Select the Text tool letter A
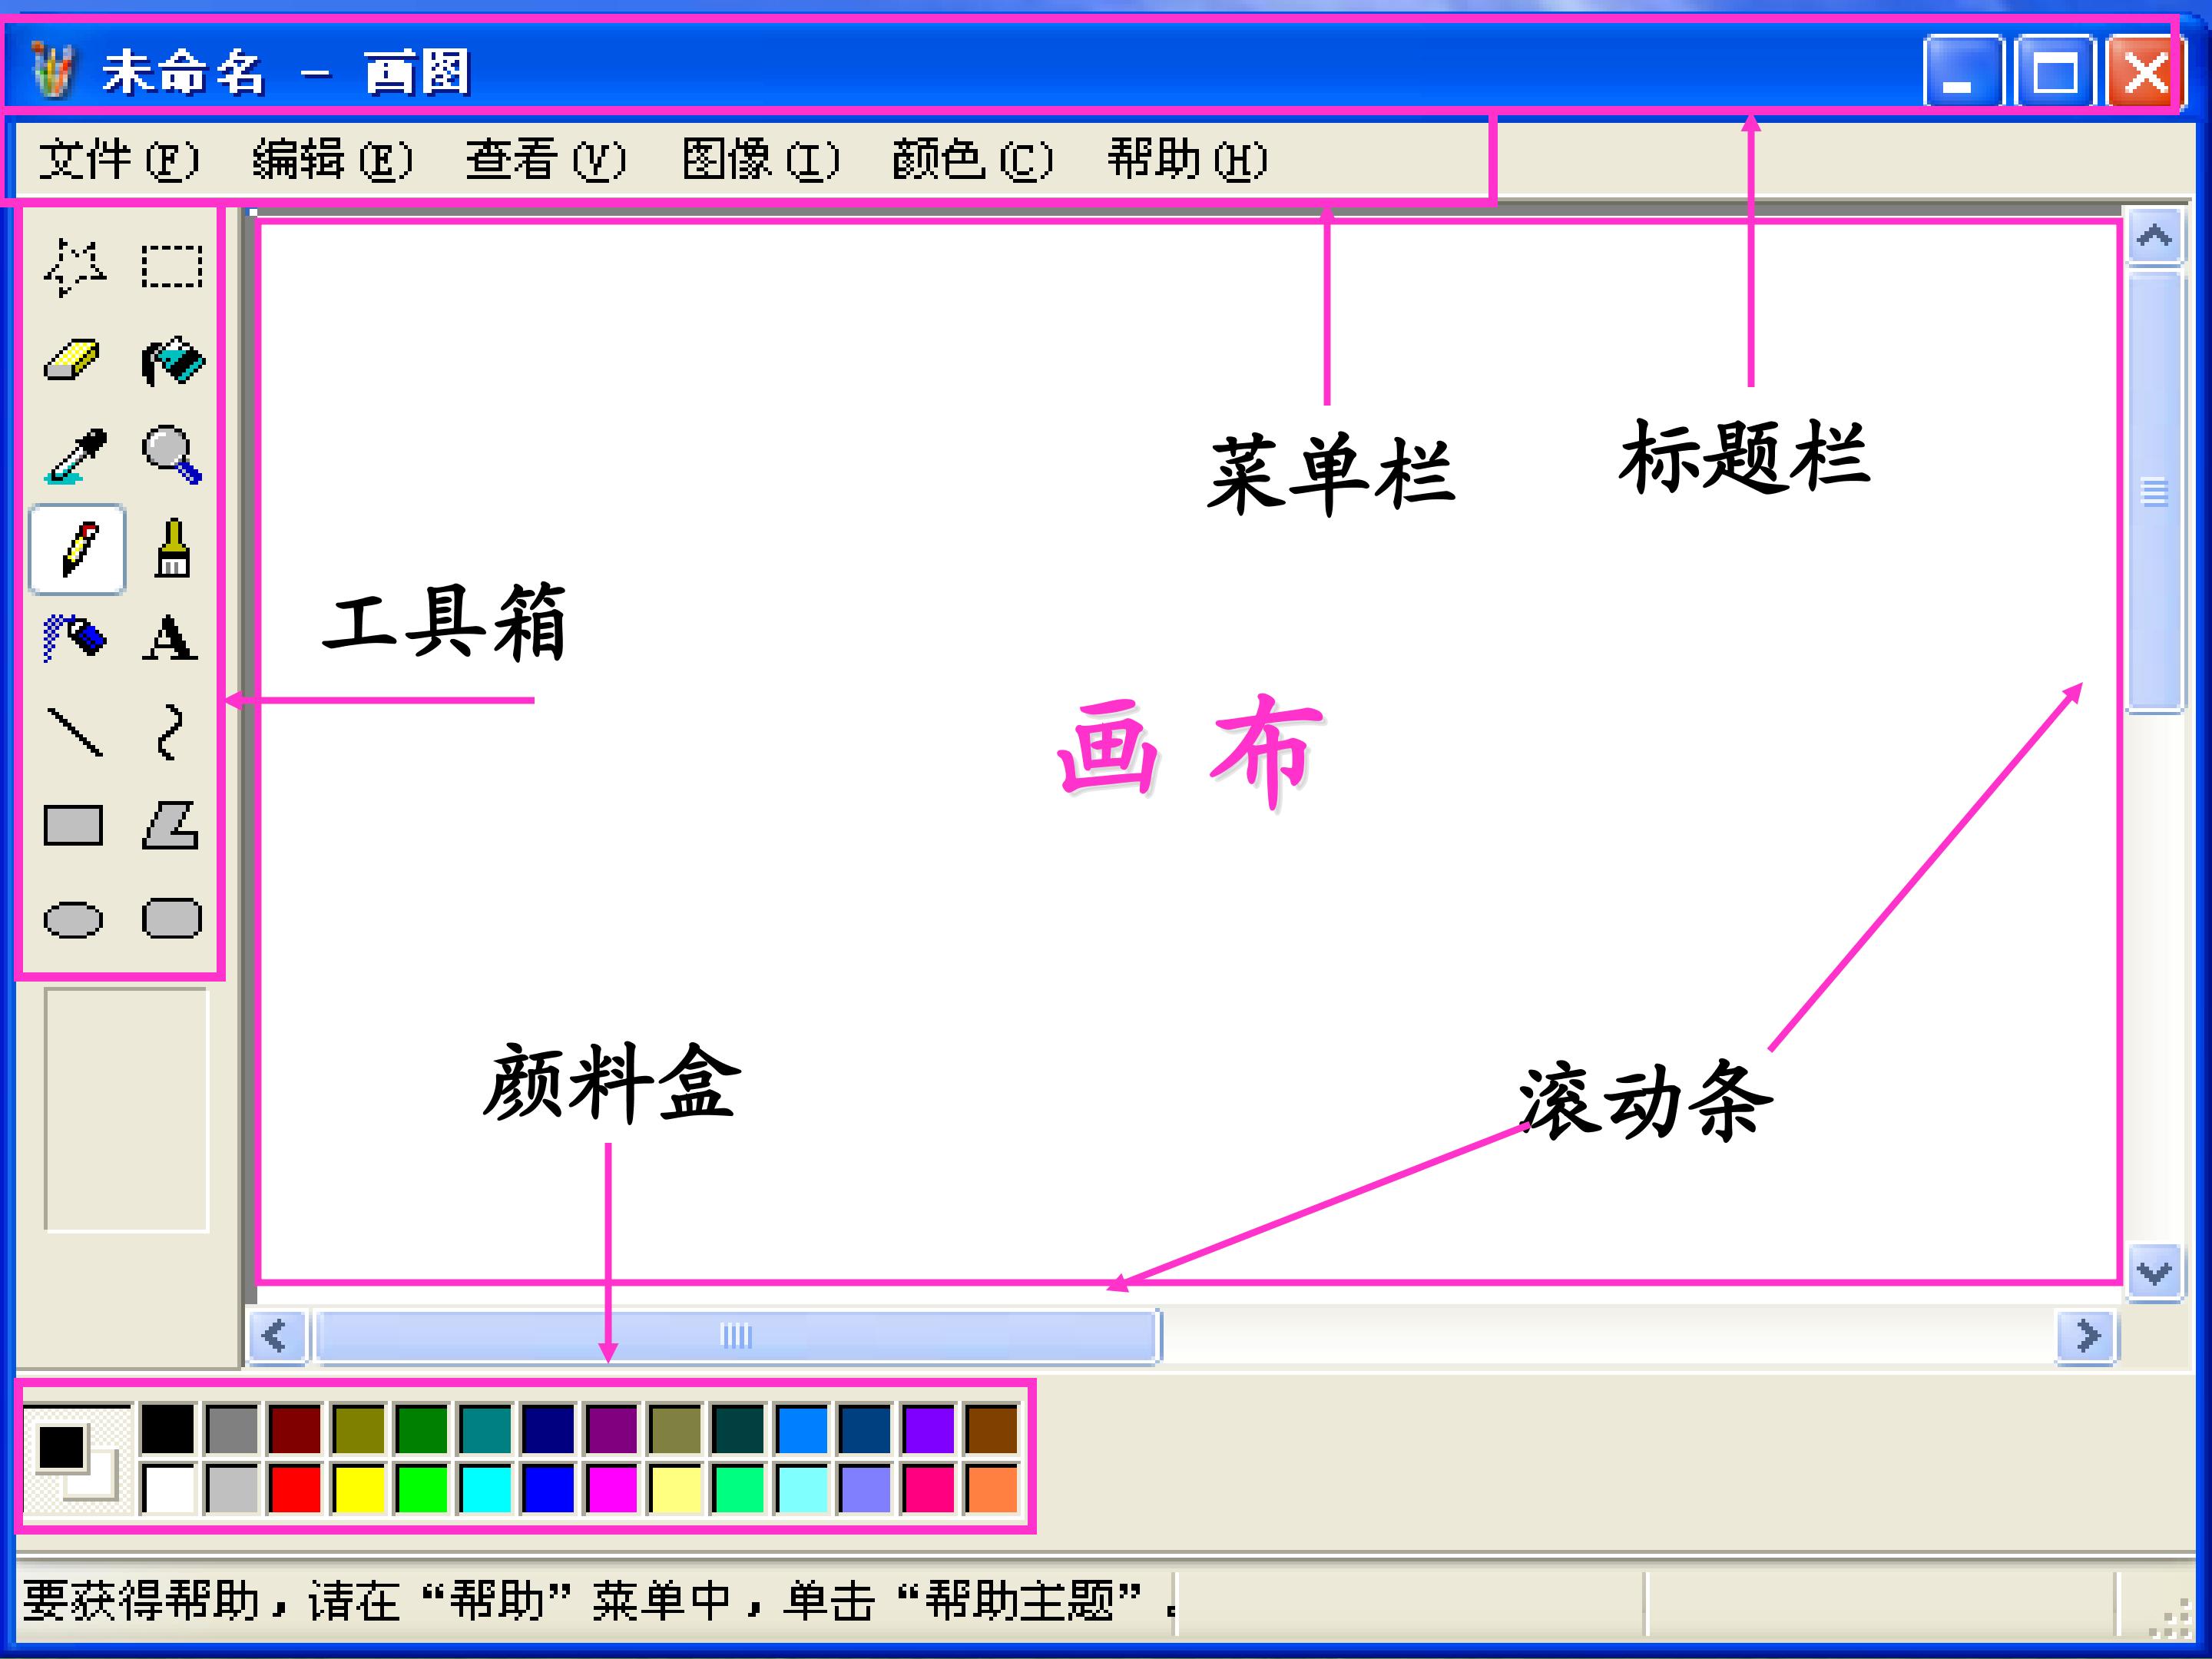 point(170,637)
